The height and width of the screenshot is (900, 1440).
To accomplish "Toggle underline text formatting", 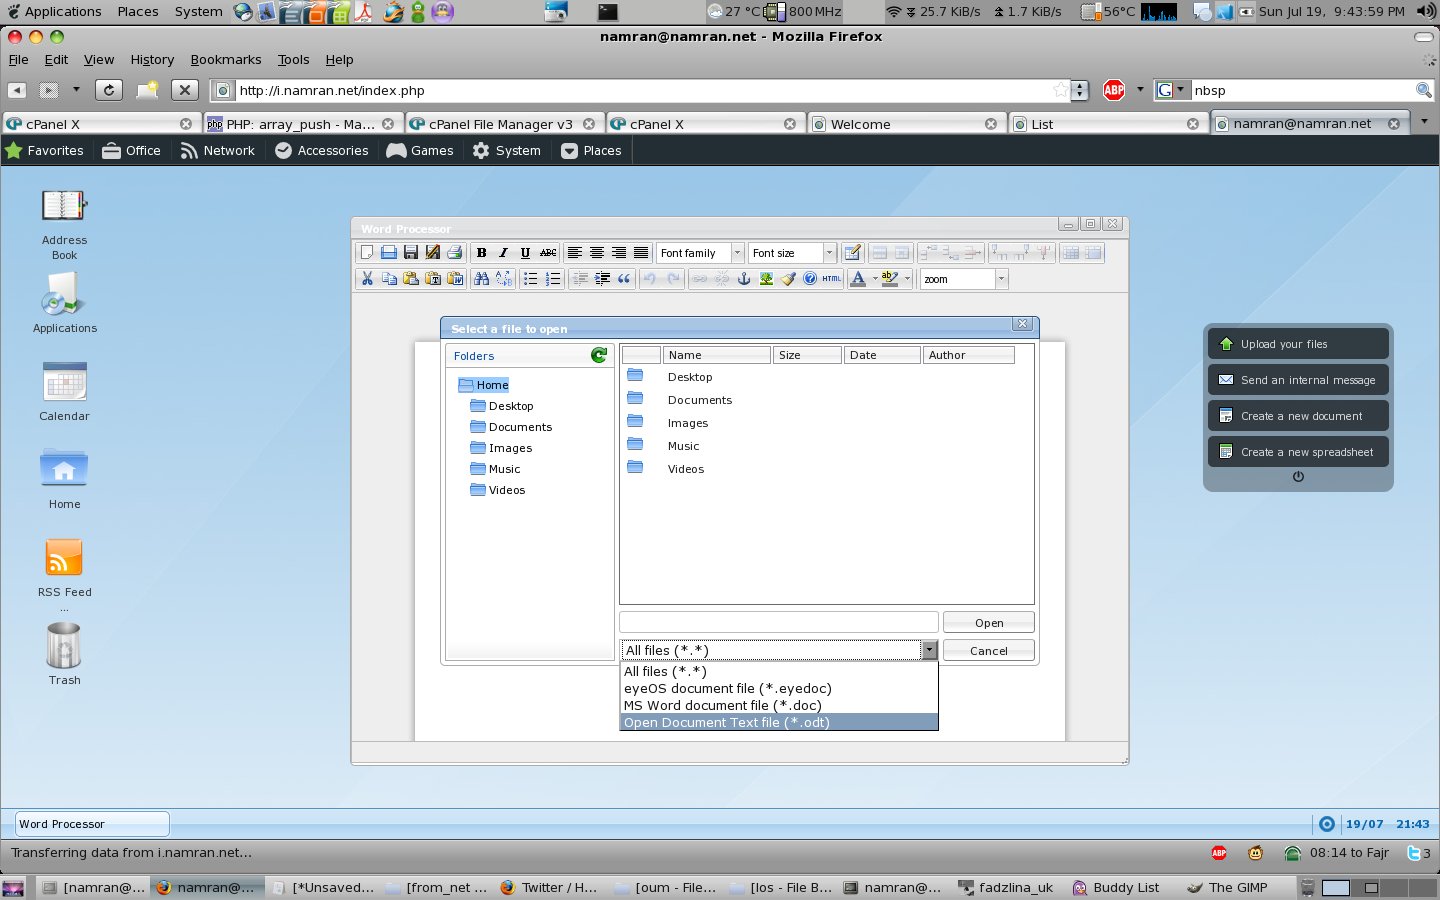I will (x=525, y=253).
